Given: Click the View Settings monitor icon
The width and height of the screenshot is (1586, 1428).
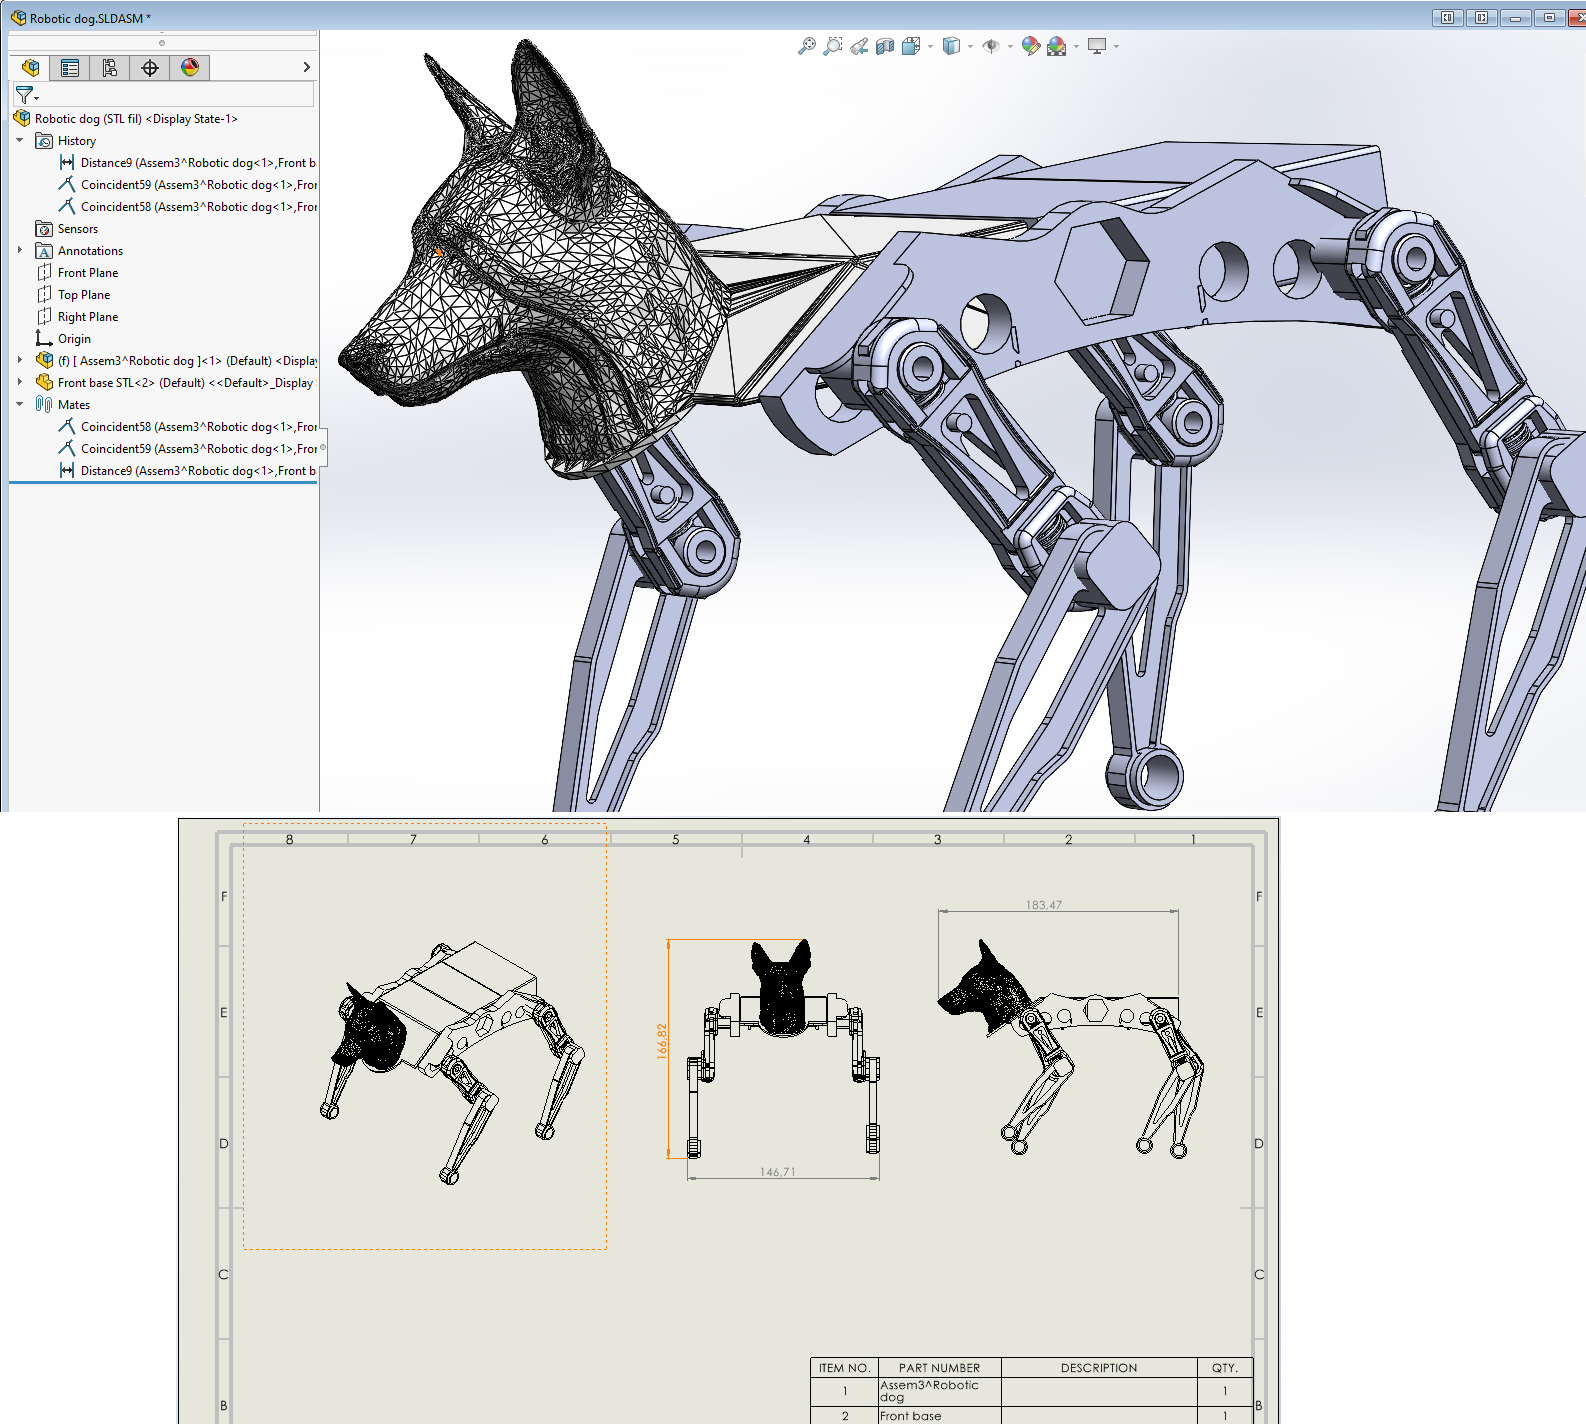Looking at the screenshot, I should point(1097,46).
